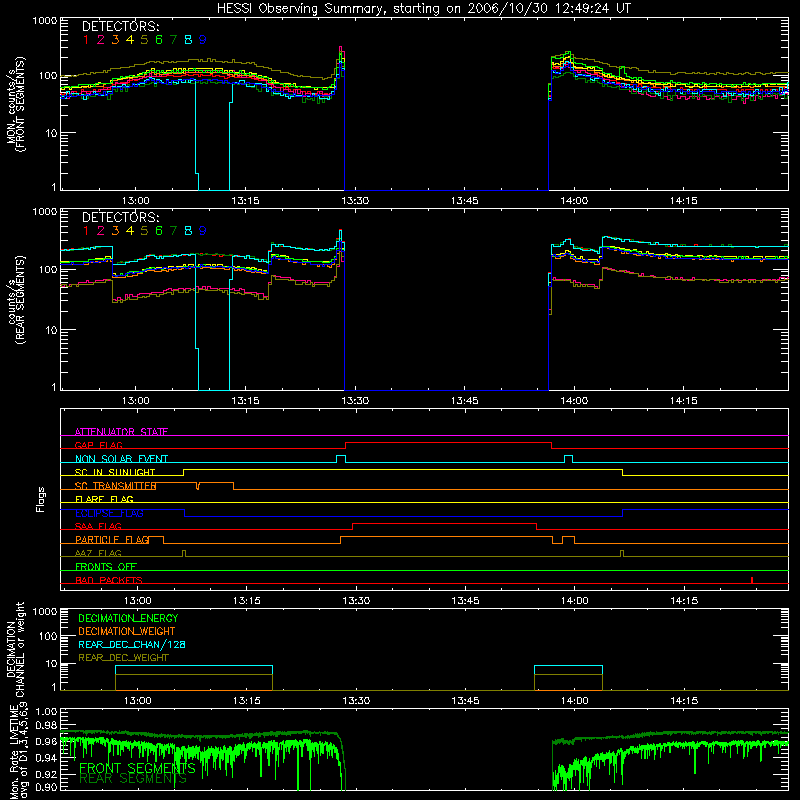Select the ATTENUATOR STATE flag label

pyautogui.click(x=121, y=432)
